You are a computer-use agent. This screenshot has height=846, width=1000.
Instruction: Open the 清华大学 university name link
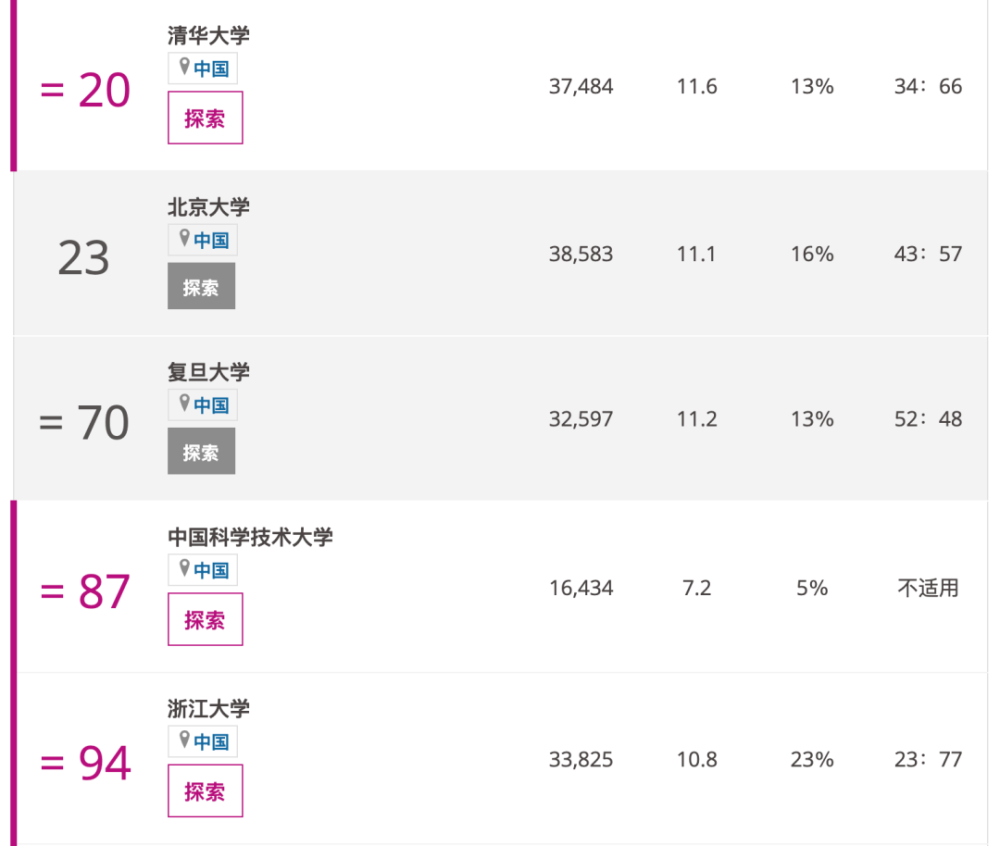click(x=209, y=35)
